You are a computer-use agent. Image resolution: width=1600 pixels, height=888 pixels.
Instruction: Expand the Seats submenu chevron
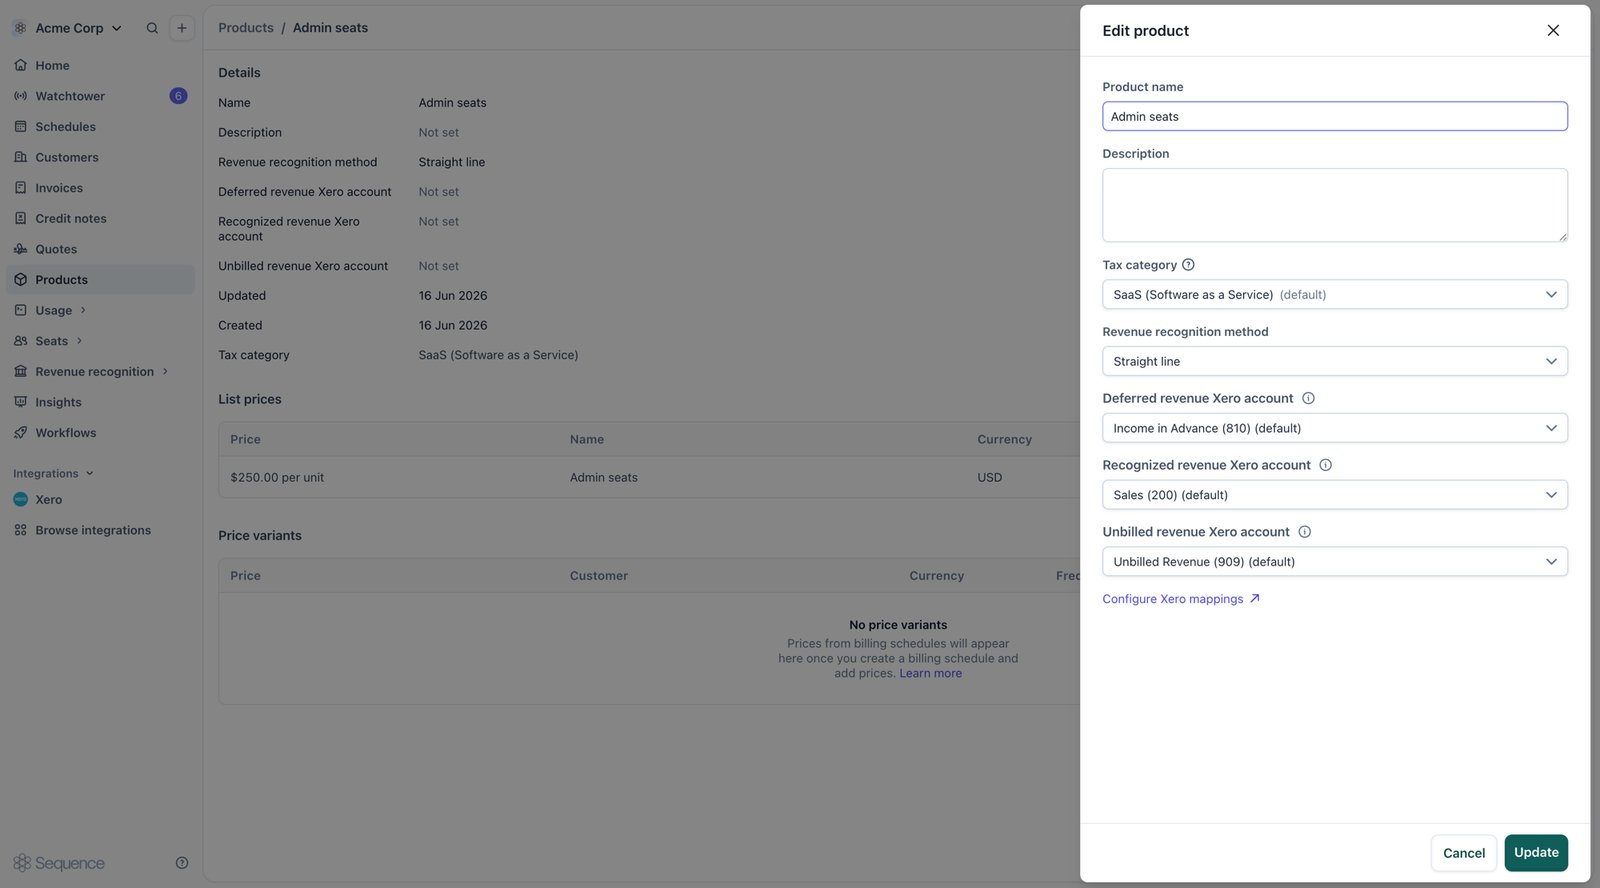coord(79,341)
